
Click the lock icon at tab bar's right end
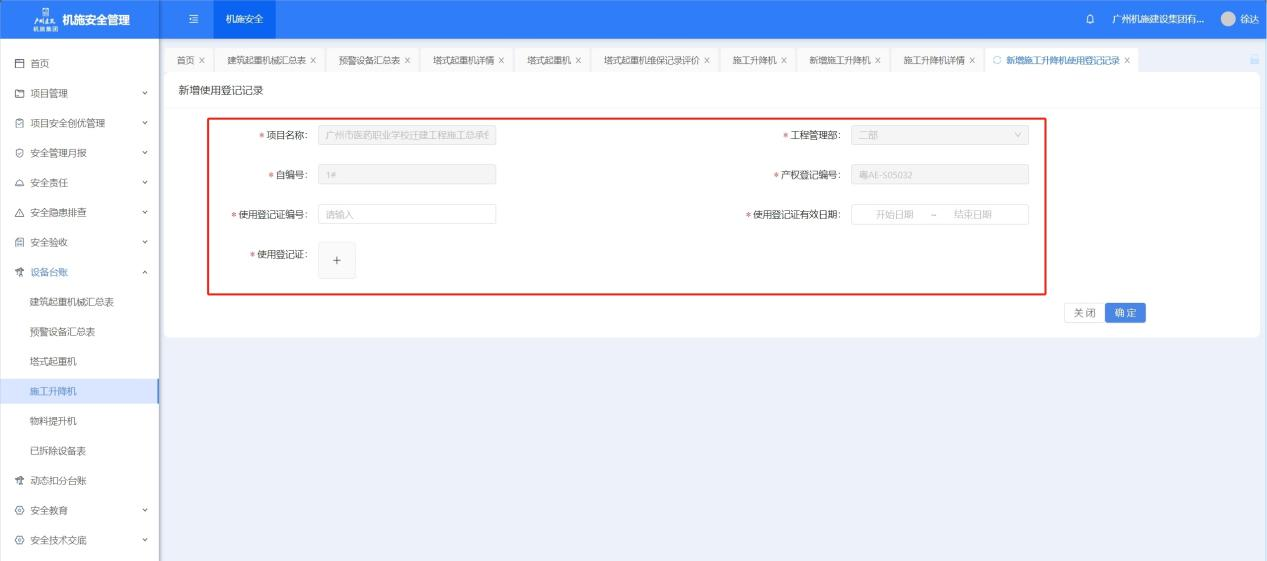tap(1254, 61)
